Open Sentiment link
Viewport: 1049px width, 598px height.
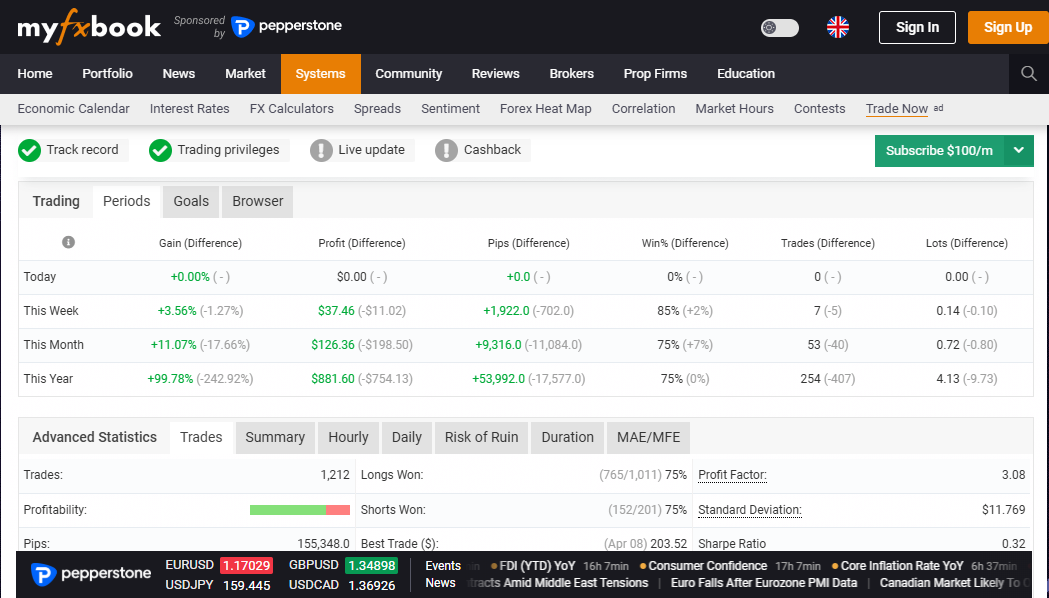pyautogui.click(x=450, y=108)
